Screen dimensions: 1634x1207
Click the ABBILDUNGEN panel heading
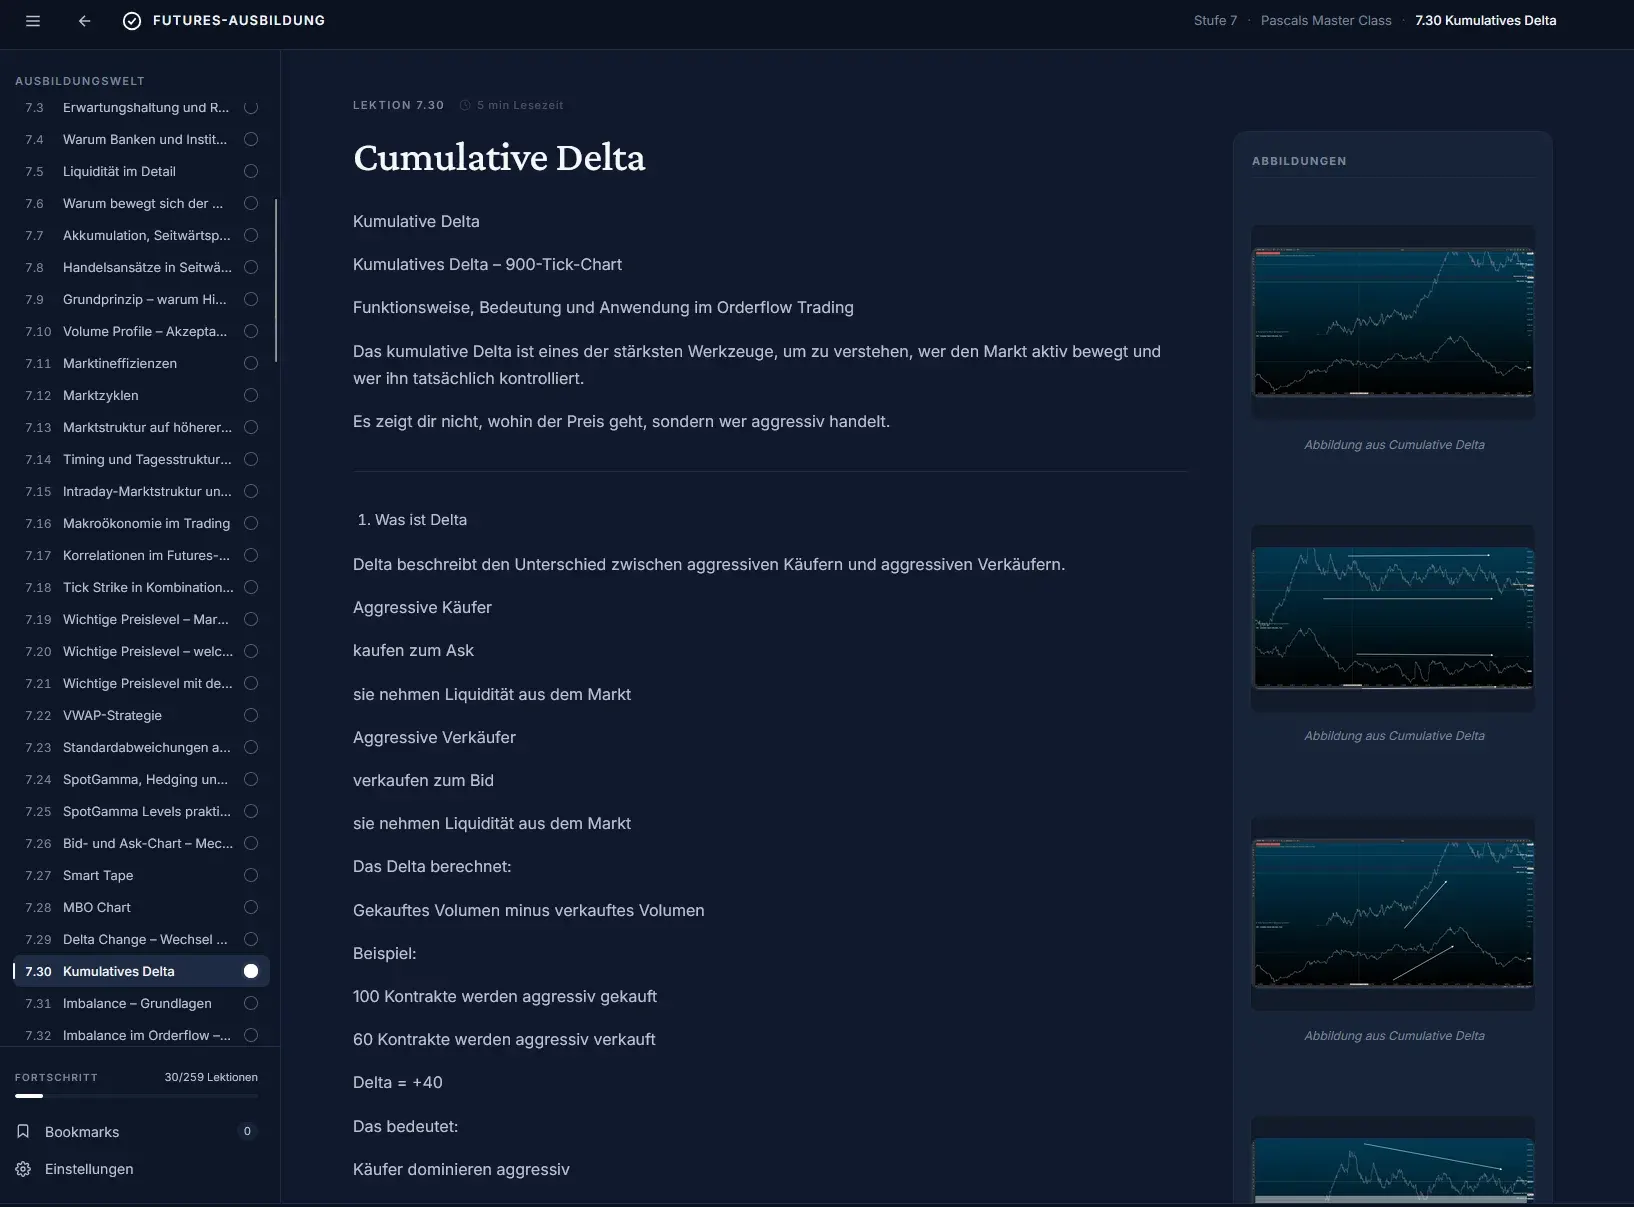(1299, 161)
